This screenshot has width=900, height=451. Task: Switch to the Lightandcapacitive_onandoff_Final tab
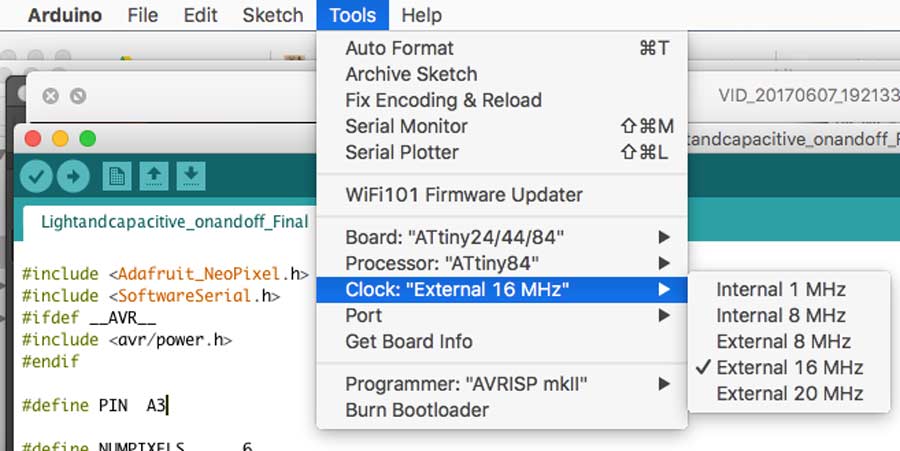coord(174,221)
